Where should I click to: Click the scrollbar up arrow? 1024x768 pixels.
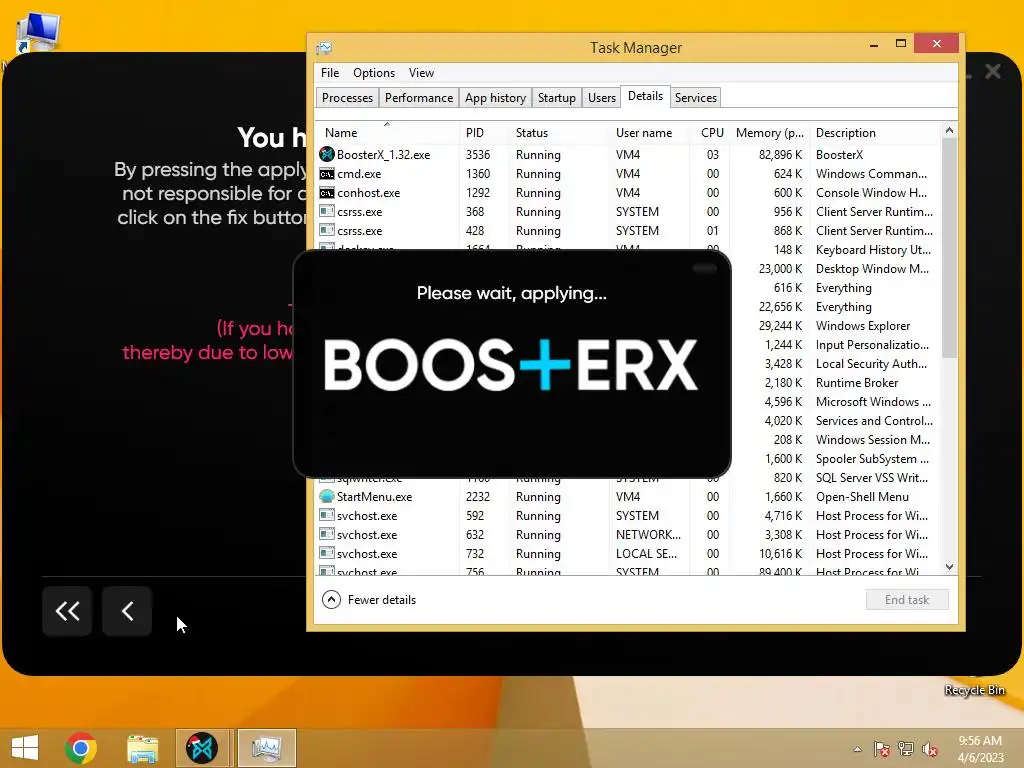point(950,131)
